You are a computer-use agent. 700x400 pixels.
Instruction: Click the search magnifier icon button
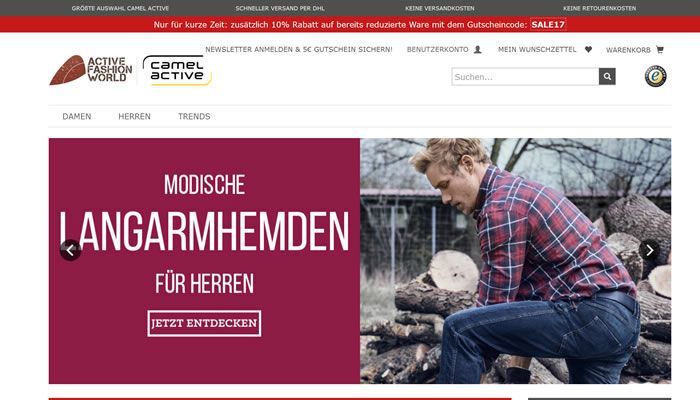tap(607, 76)
